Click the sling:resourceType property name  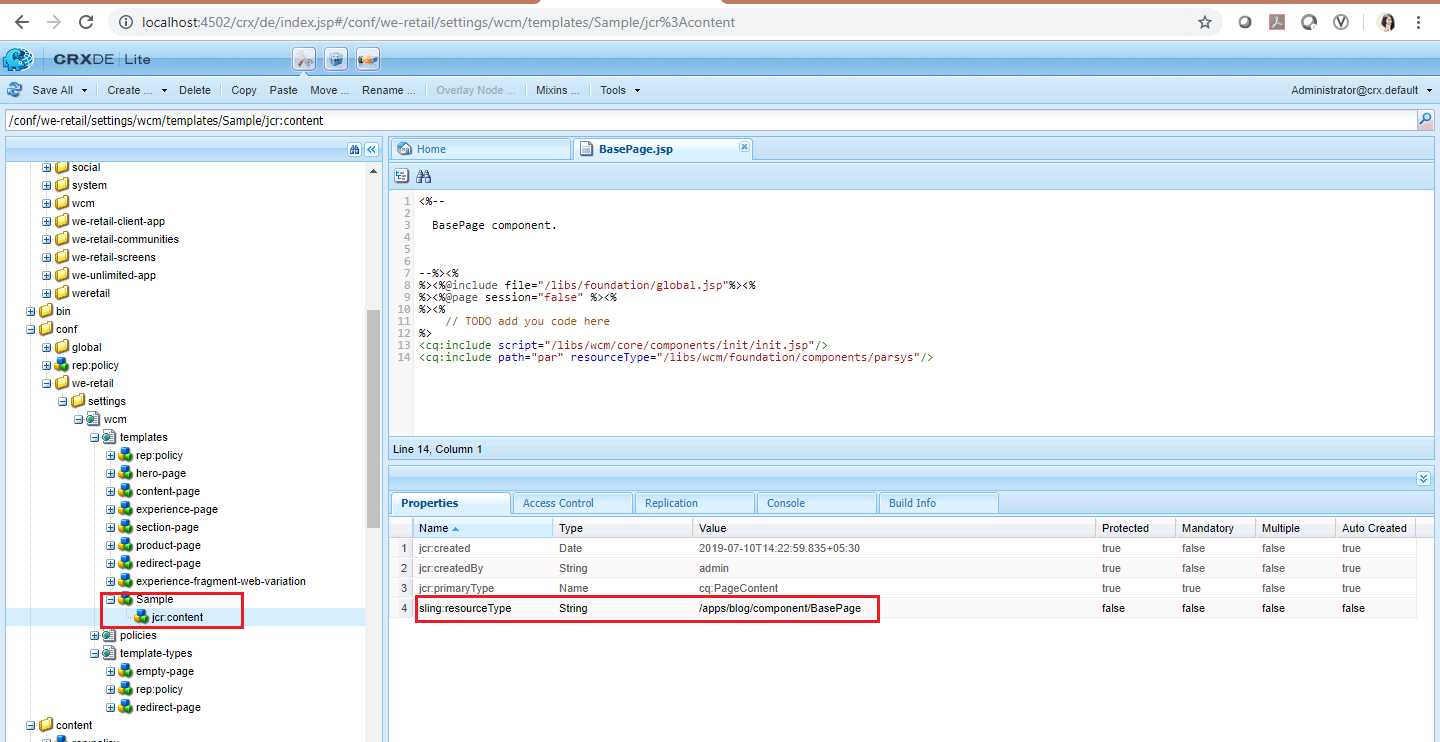[x=464, y=608]
